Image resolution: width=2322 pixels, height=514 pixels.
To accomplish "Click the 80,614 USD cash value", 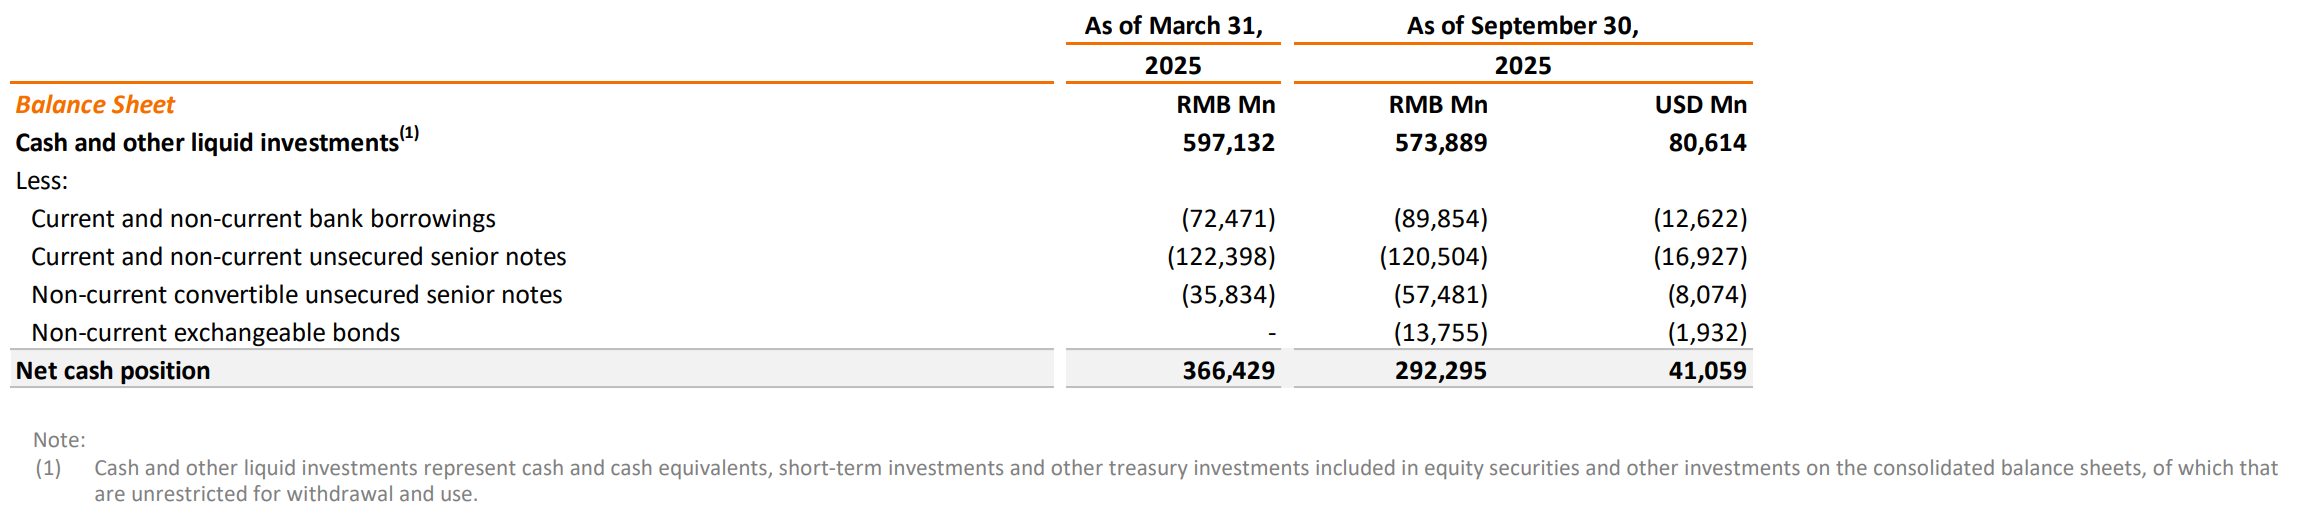I will [x=1707, y=143].
